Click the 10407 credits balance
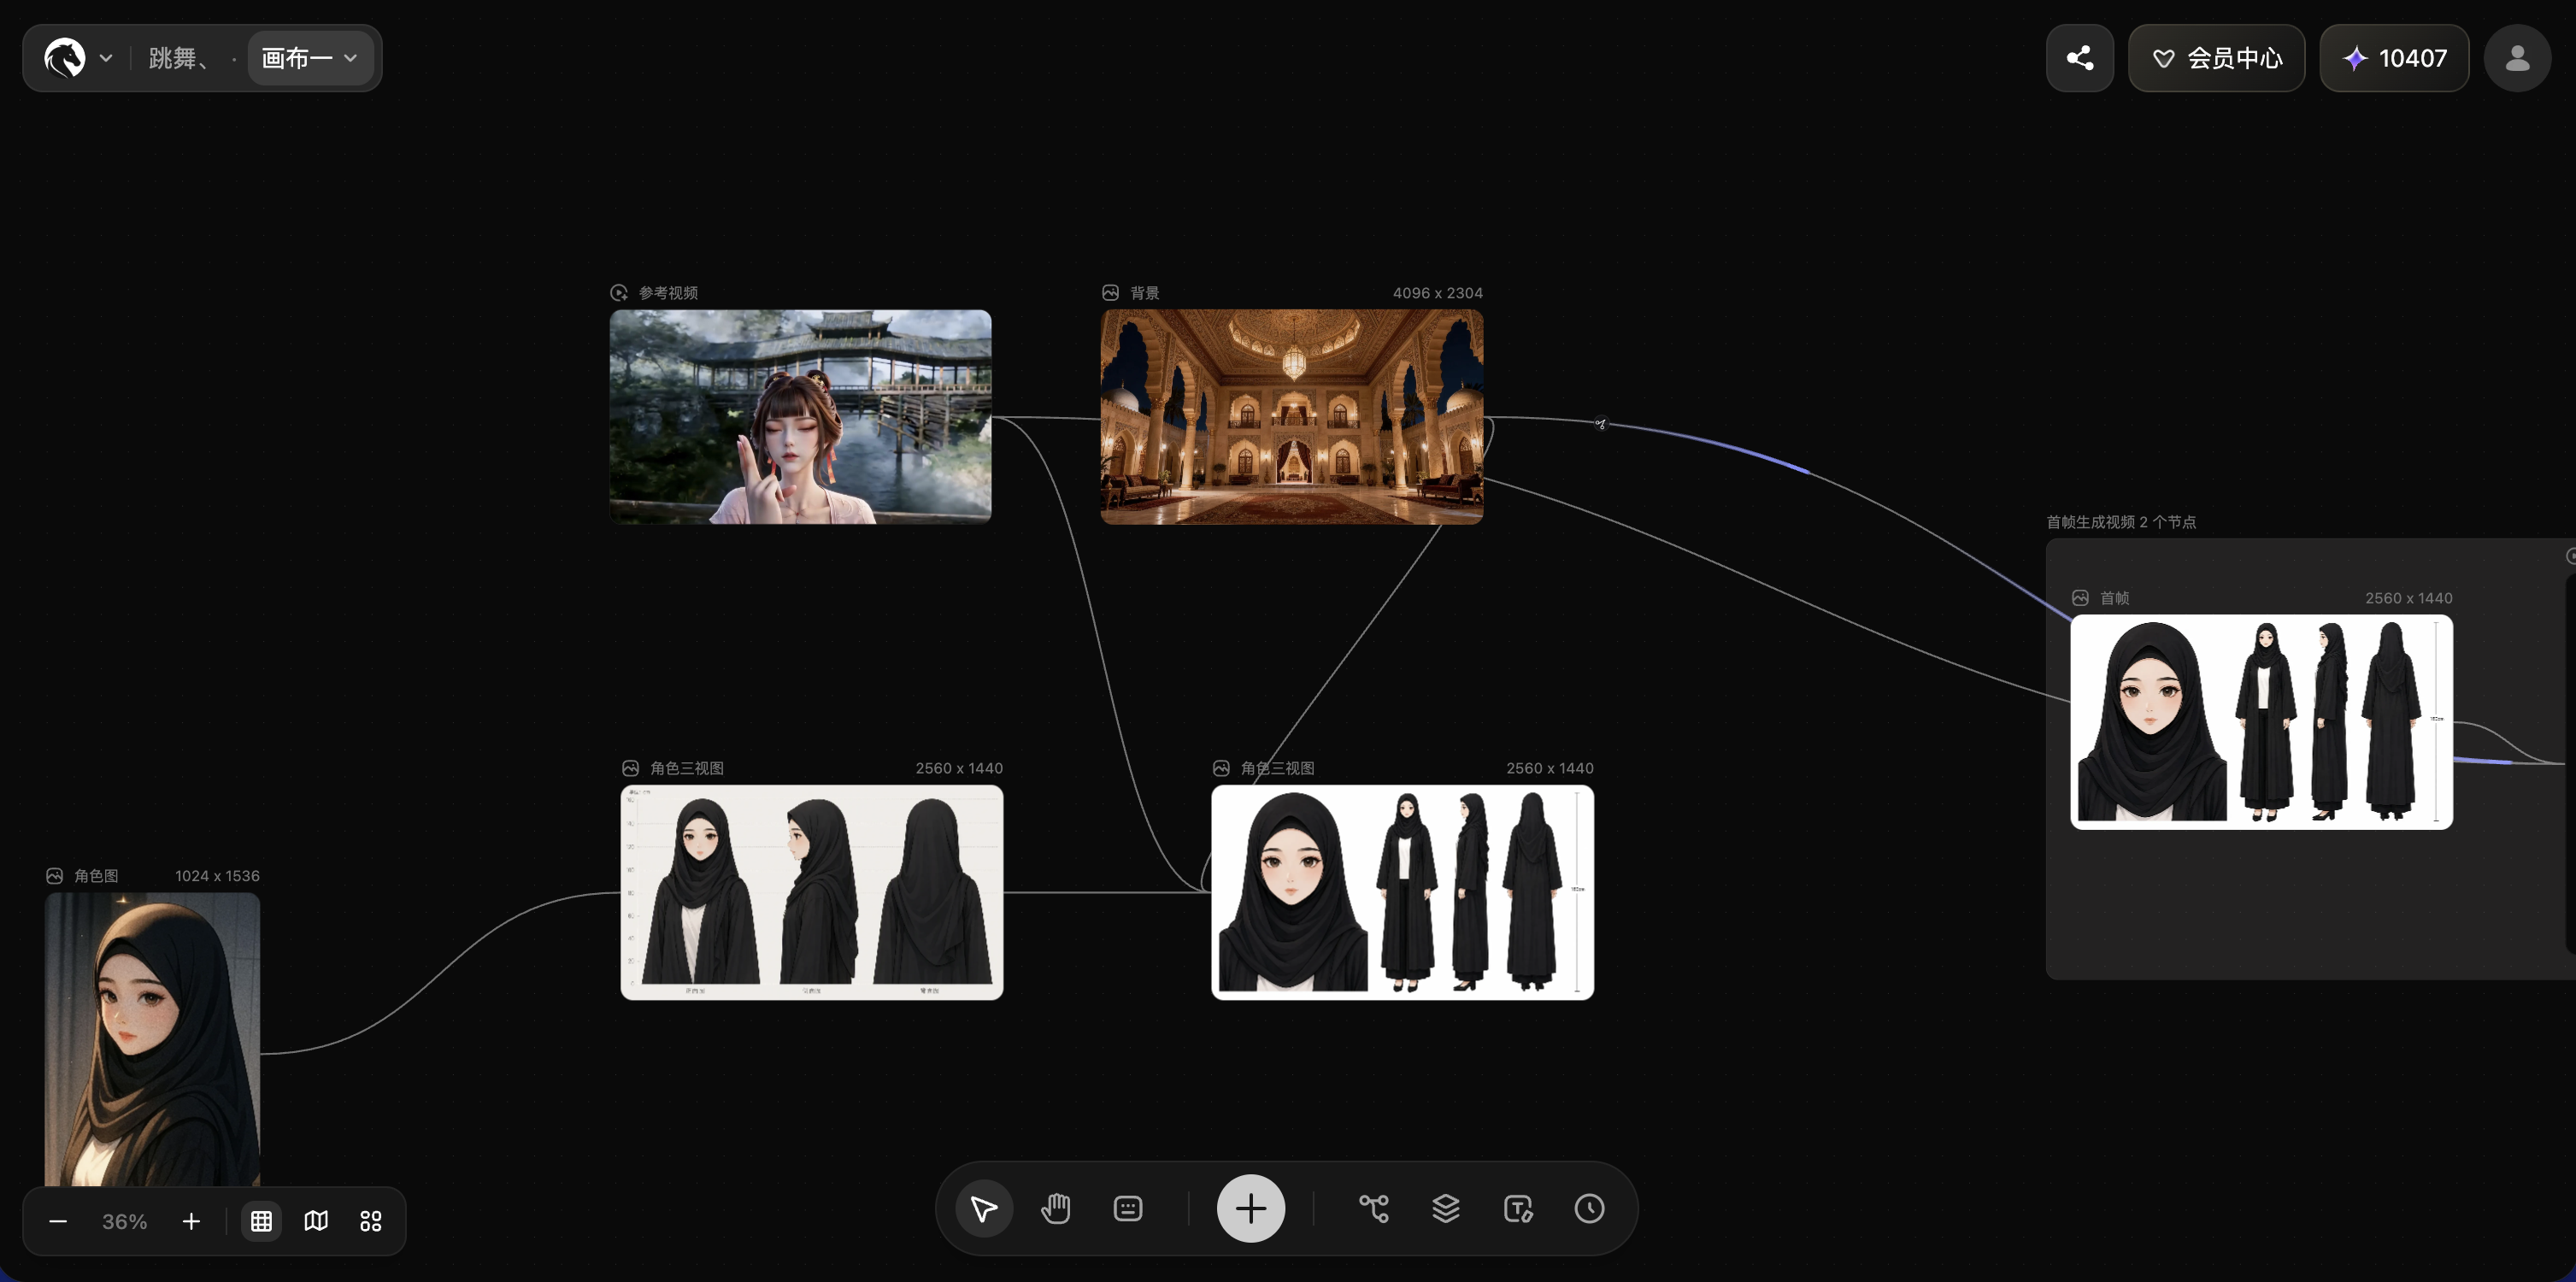 2395,58
